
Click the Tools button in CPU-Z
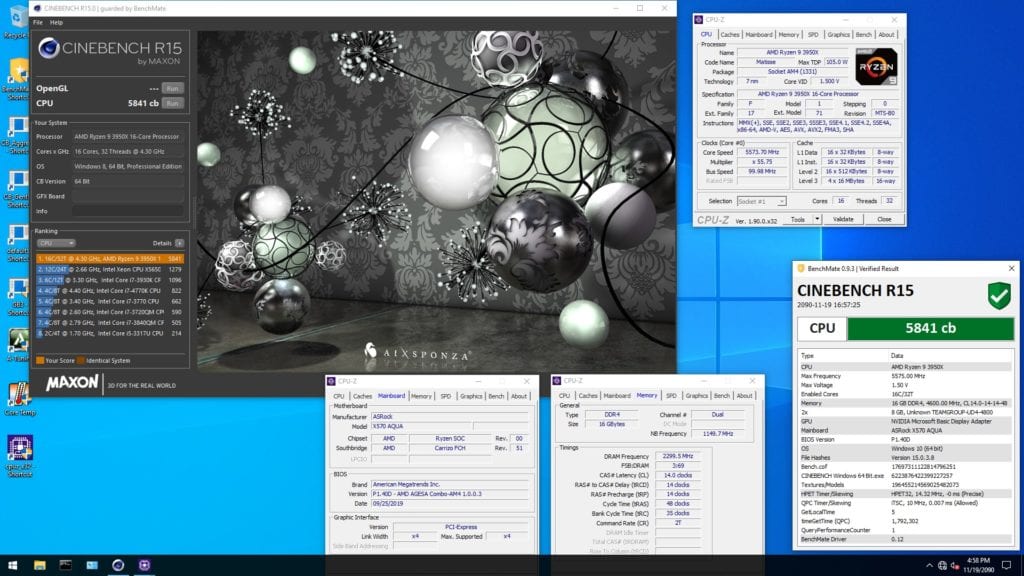coord(798,219)
